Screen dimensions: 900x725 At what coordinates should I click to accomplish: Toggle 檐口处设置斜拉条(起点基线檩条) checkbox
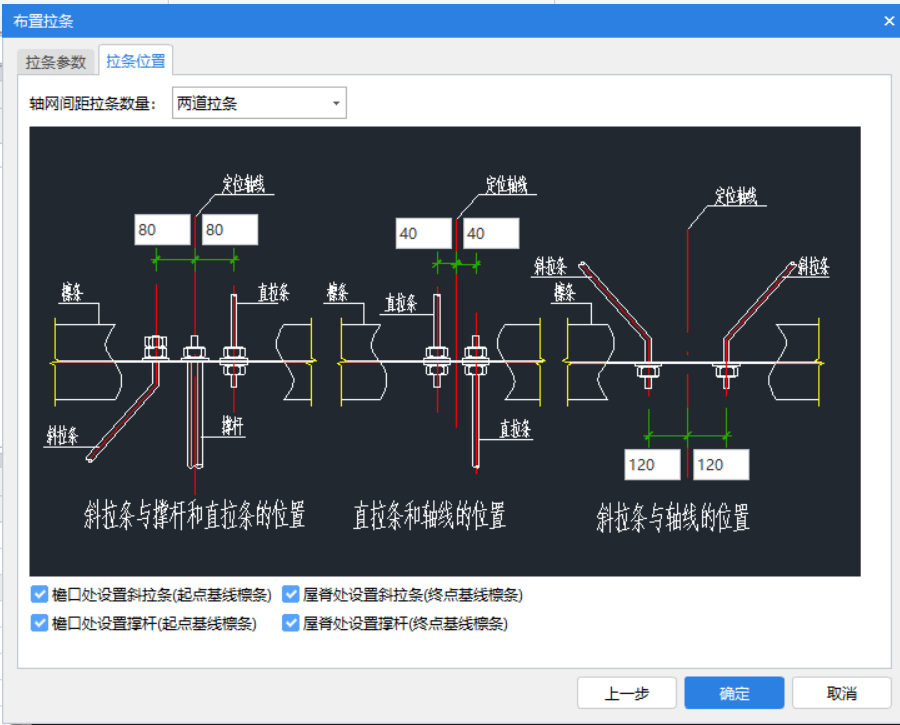click(39, 594)
